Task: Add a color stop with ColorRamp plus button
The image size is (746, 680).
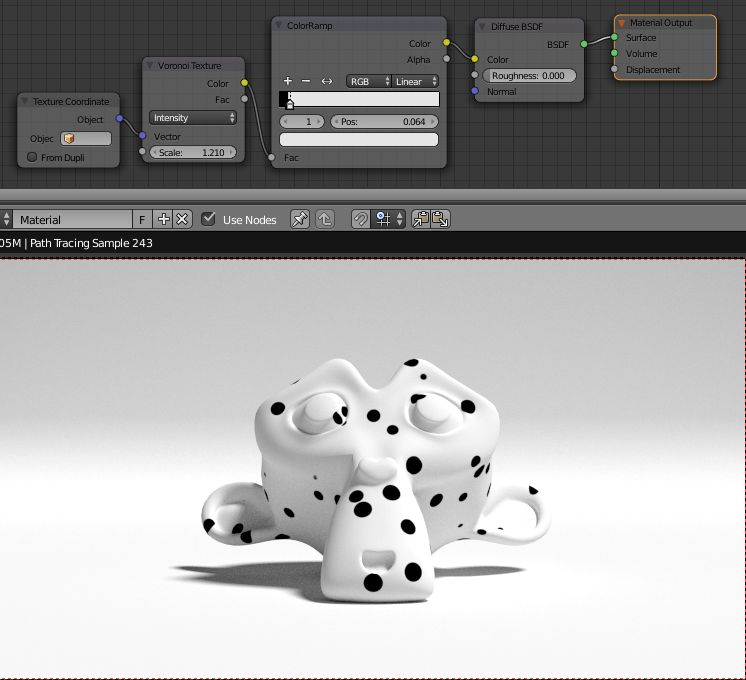Action: click(x=287, y=81)
